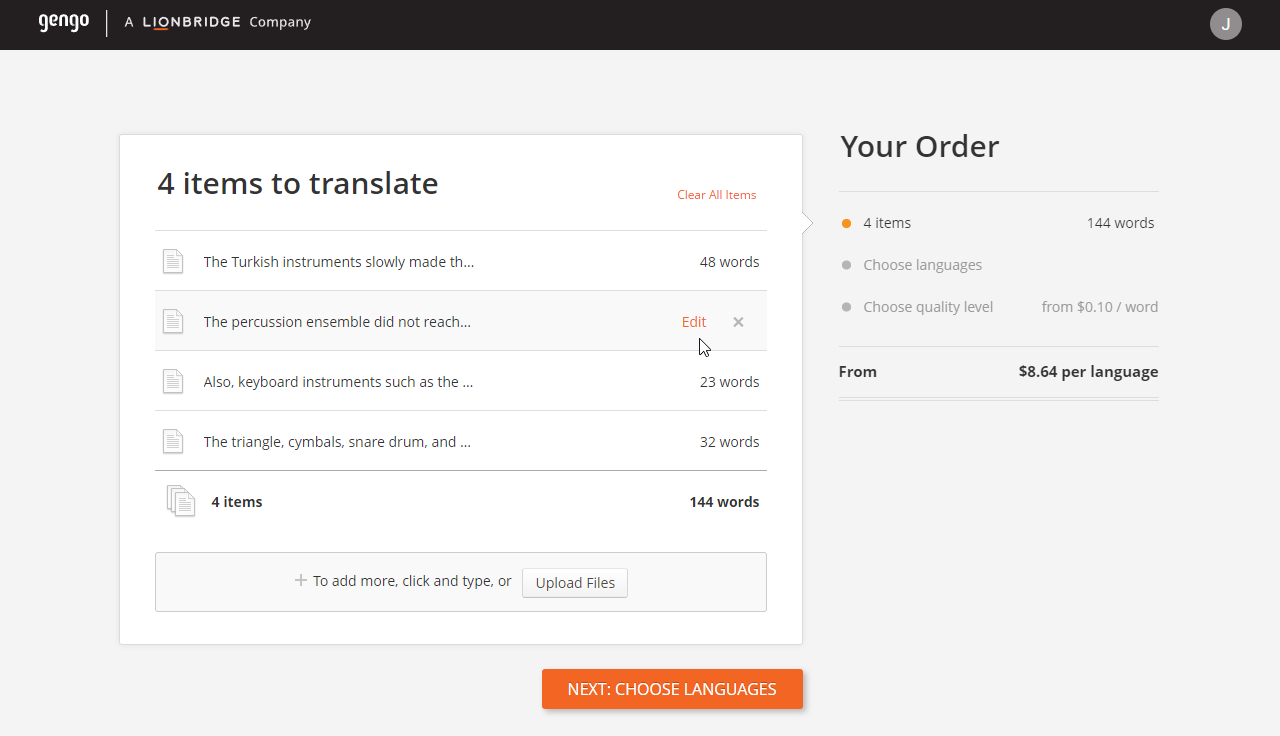Edit the percussion ensemble item

tap(693, 321)
